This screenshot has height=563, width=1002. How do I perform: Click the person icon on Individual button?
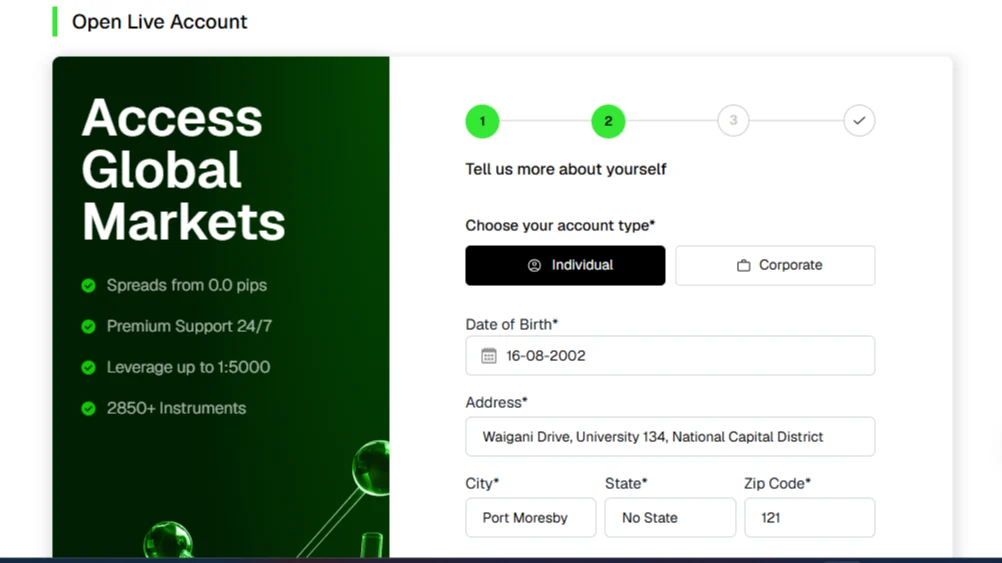point(534,265)
